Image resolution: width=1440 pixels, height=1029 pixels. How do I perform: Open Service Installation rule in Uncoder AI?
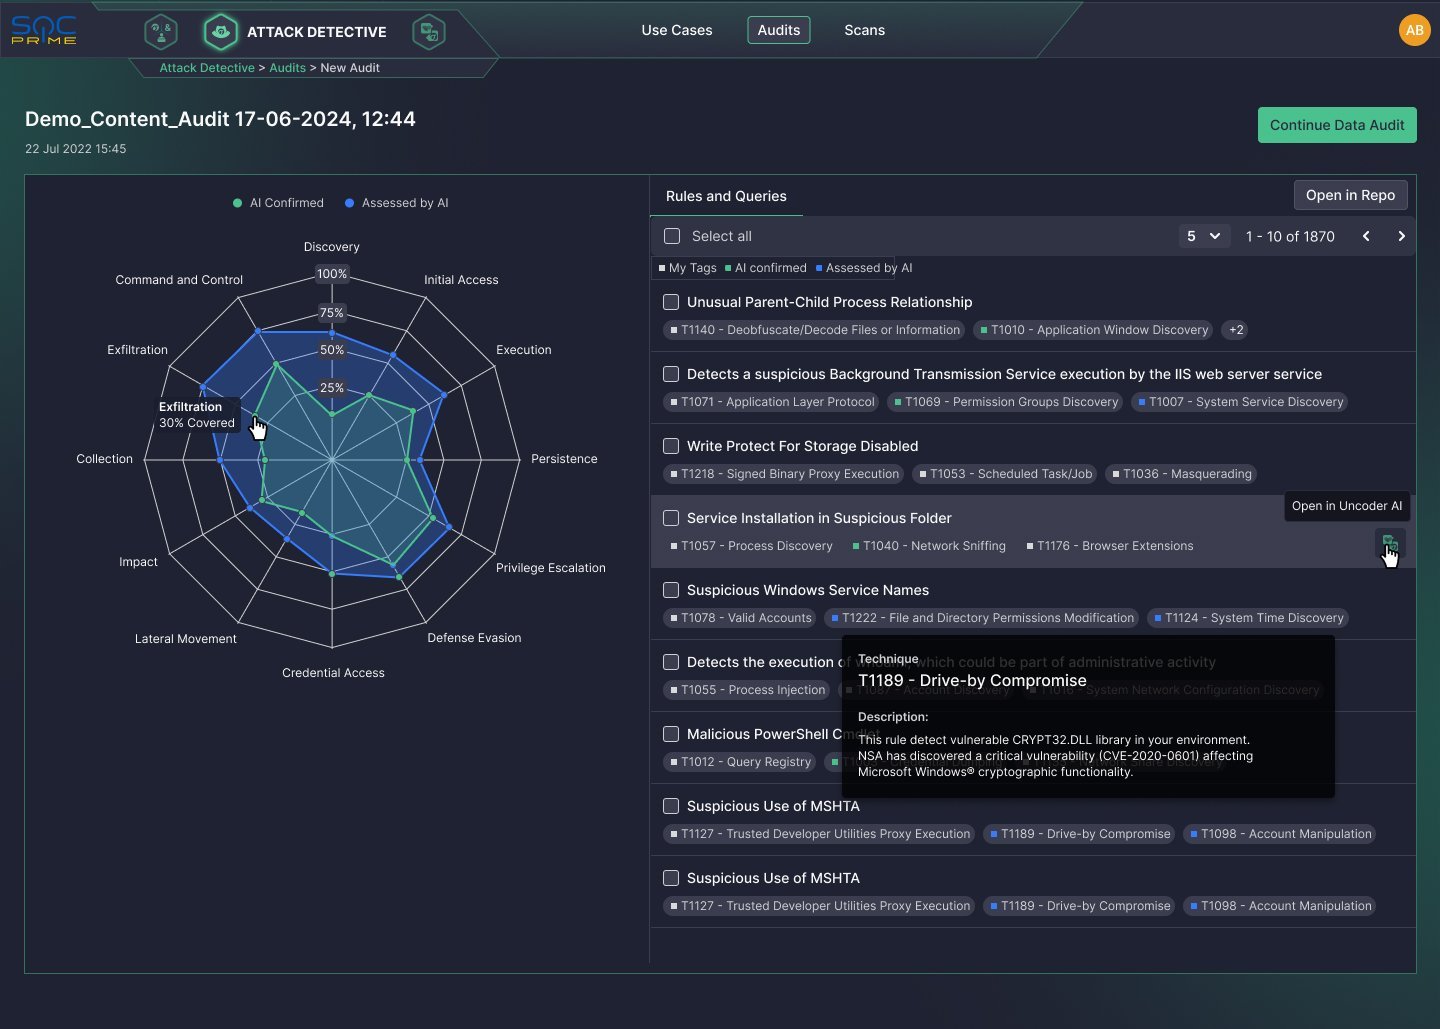tap(1389, 544)
